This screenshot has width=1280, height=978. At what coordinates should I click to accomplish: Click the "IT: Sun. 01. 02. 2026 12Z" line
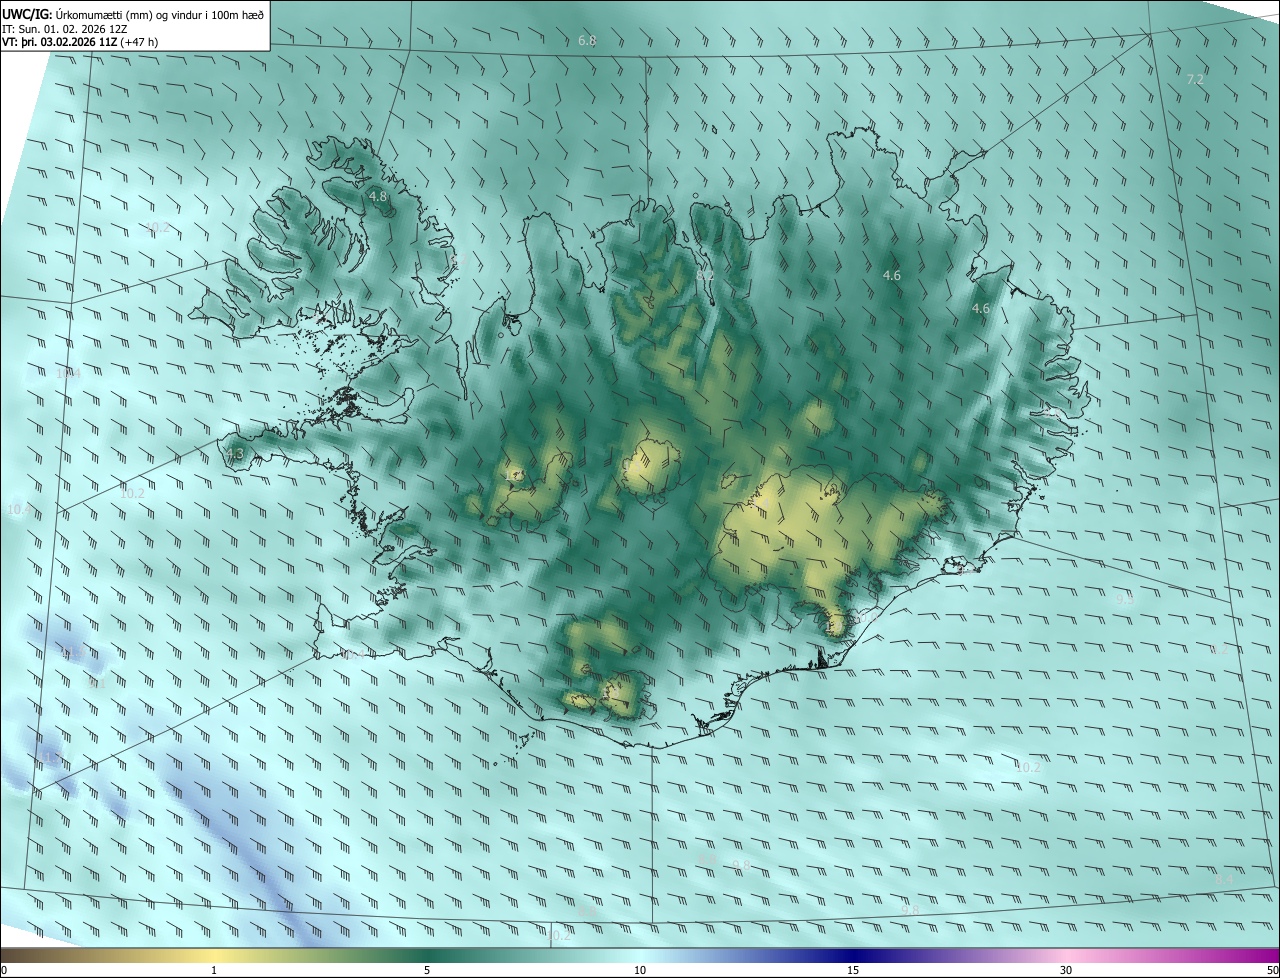point(66,28)
